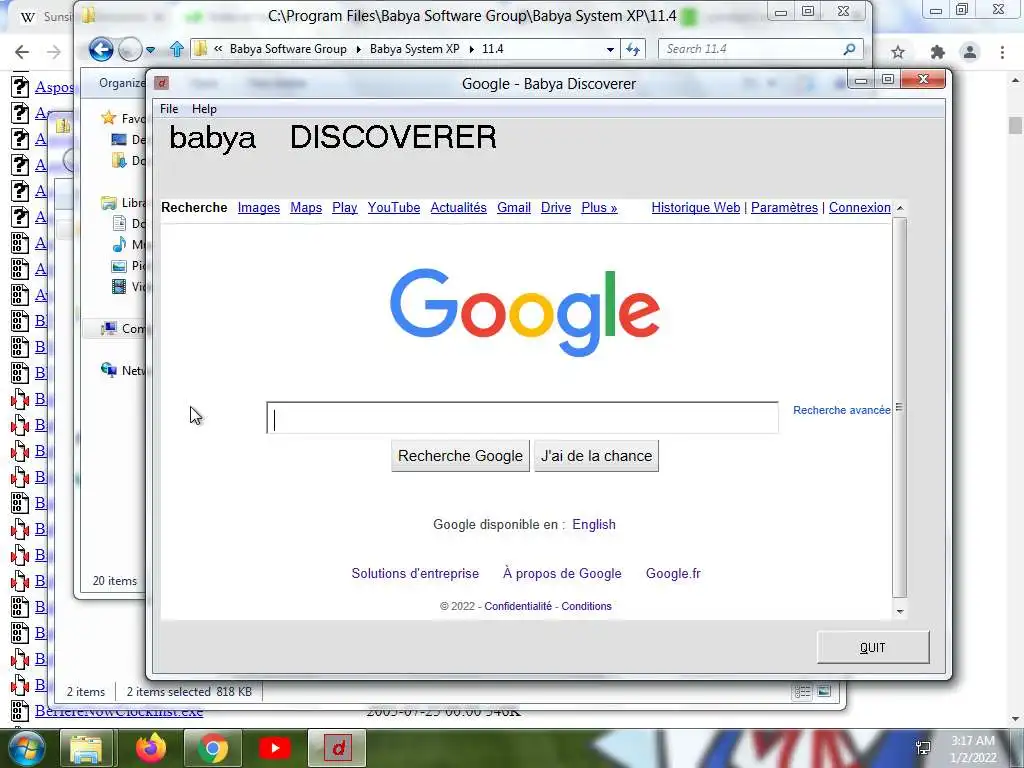
Task: Click the details view icon in rear Explorer
Action: coord(802,692)
